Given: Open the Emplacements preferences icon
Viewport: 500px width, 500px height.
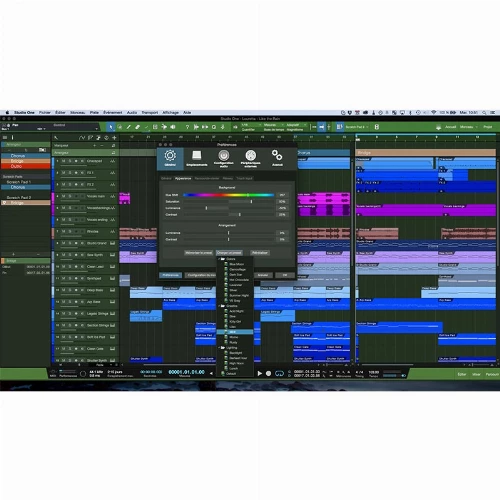Looking at the screenshot, I should tap(197, 158).
